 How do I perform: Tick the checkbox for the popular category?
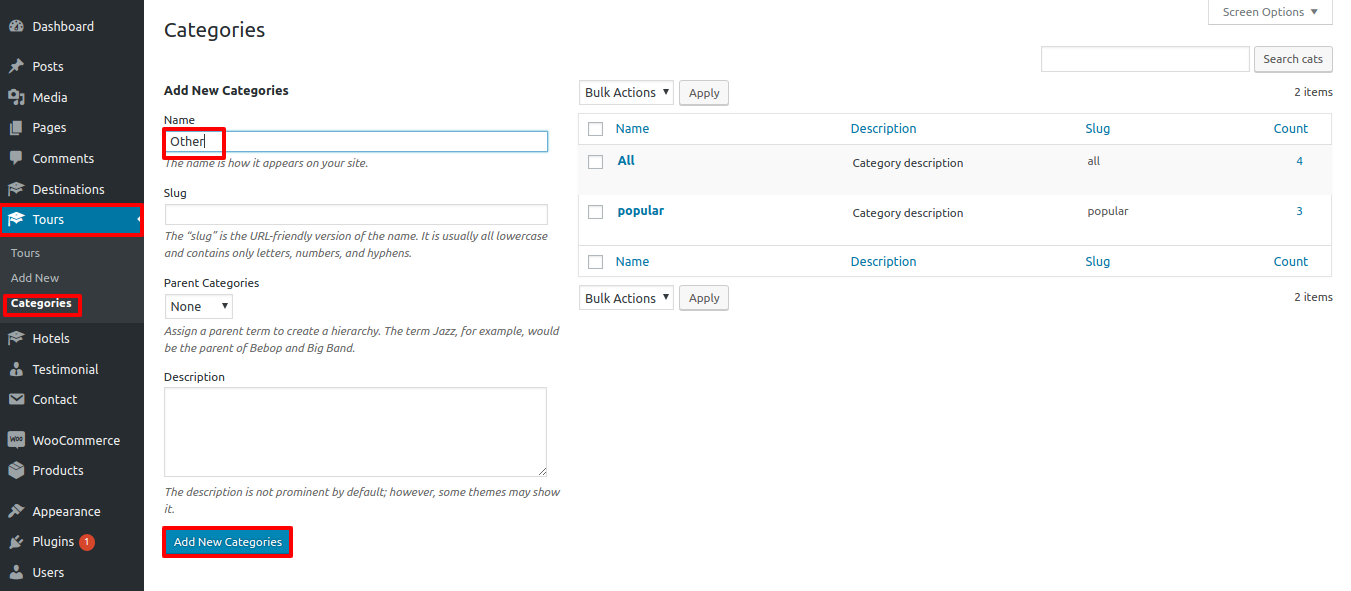pos(596,212)
